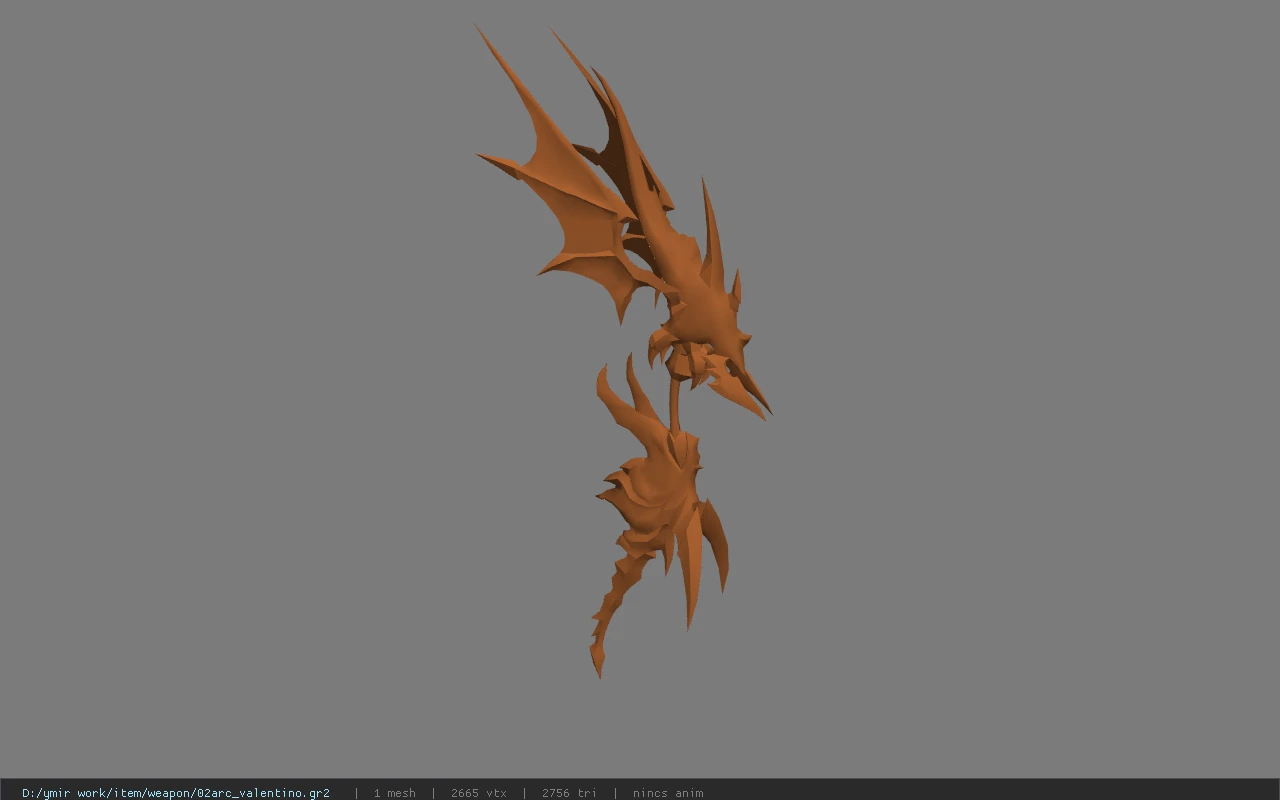Click the '2665 vtx' vertex count
This screenshot has height=800, width=1280.
478,793
